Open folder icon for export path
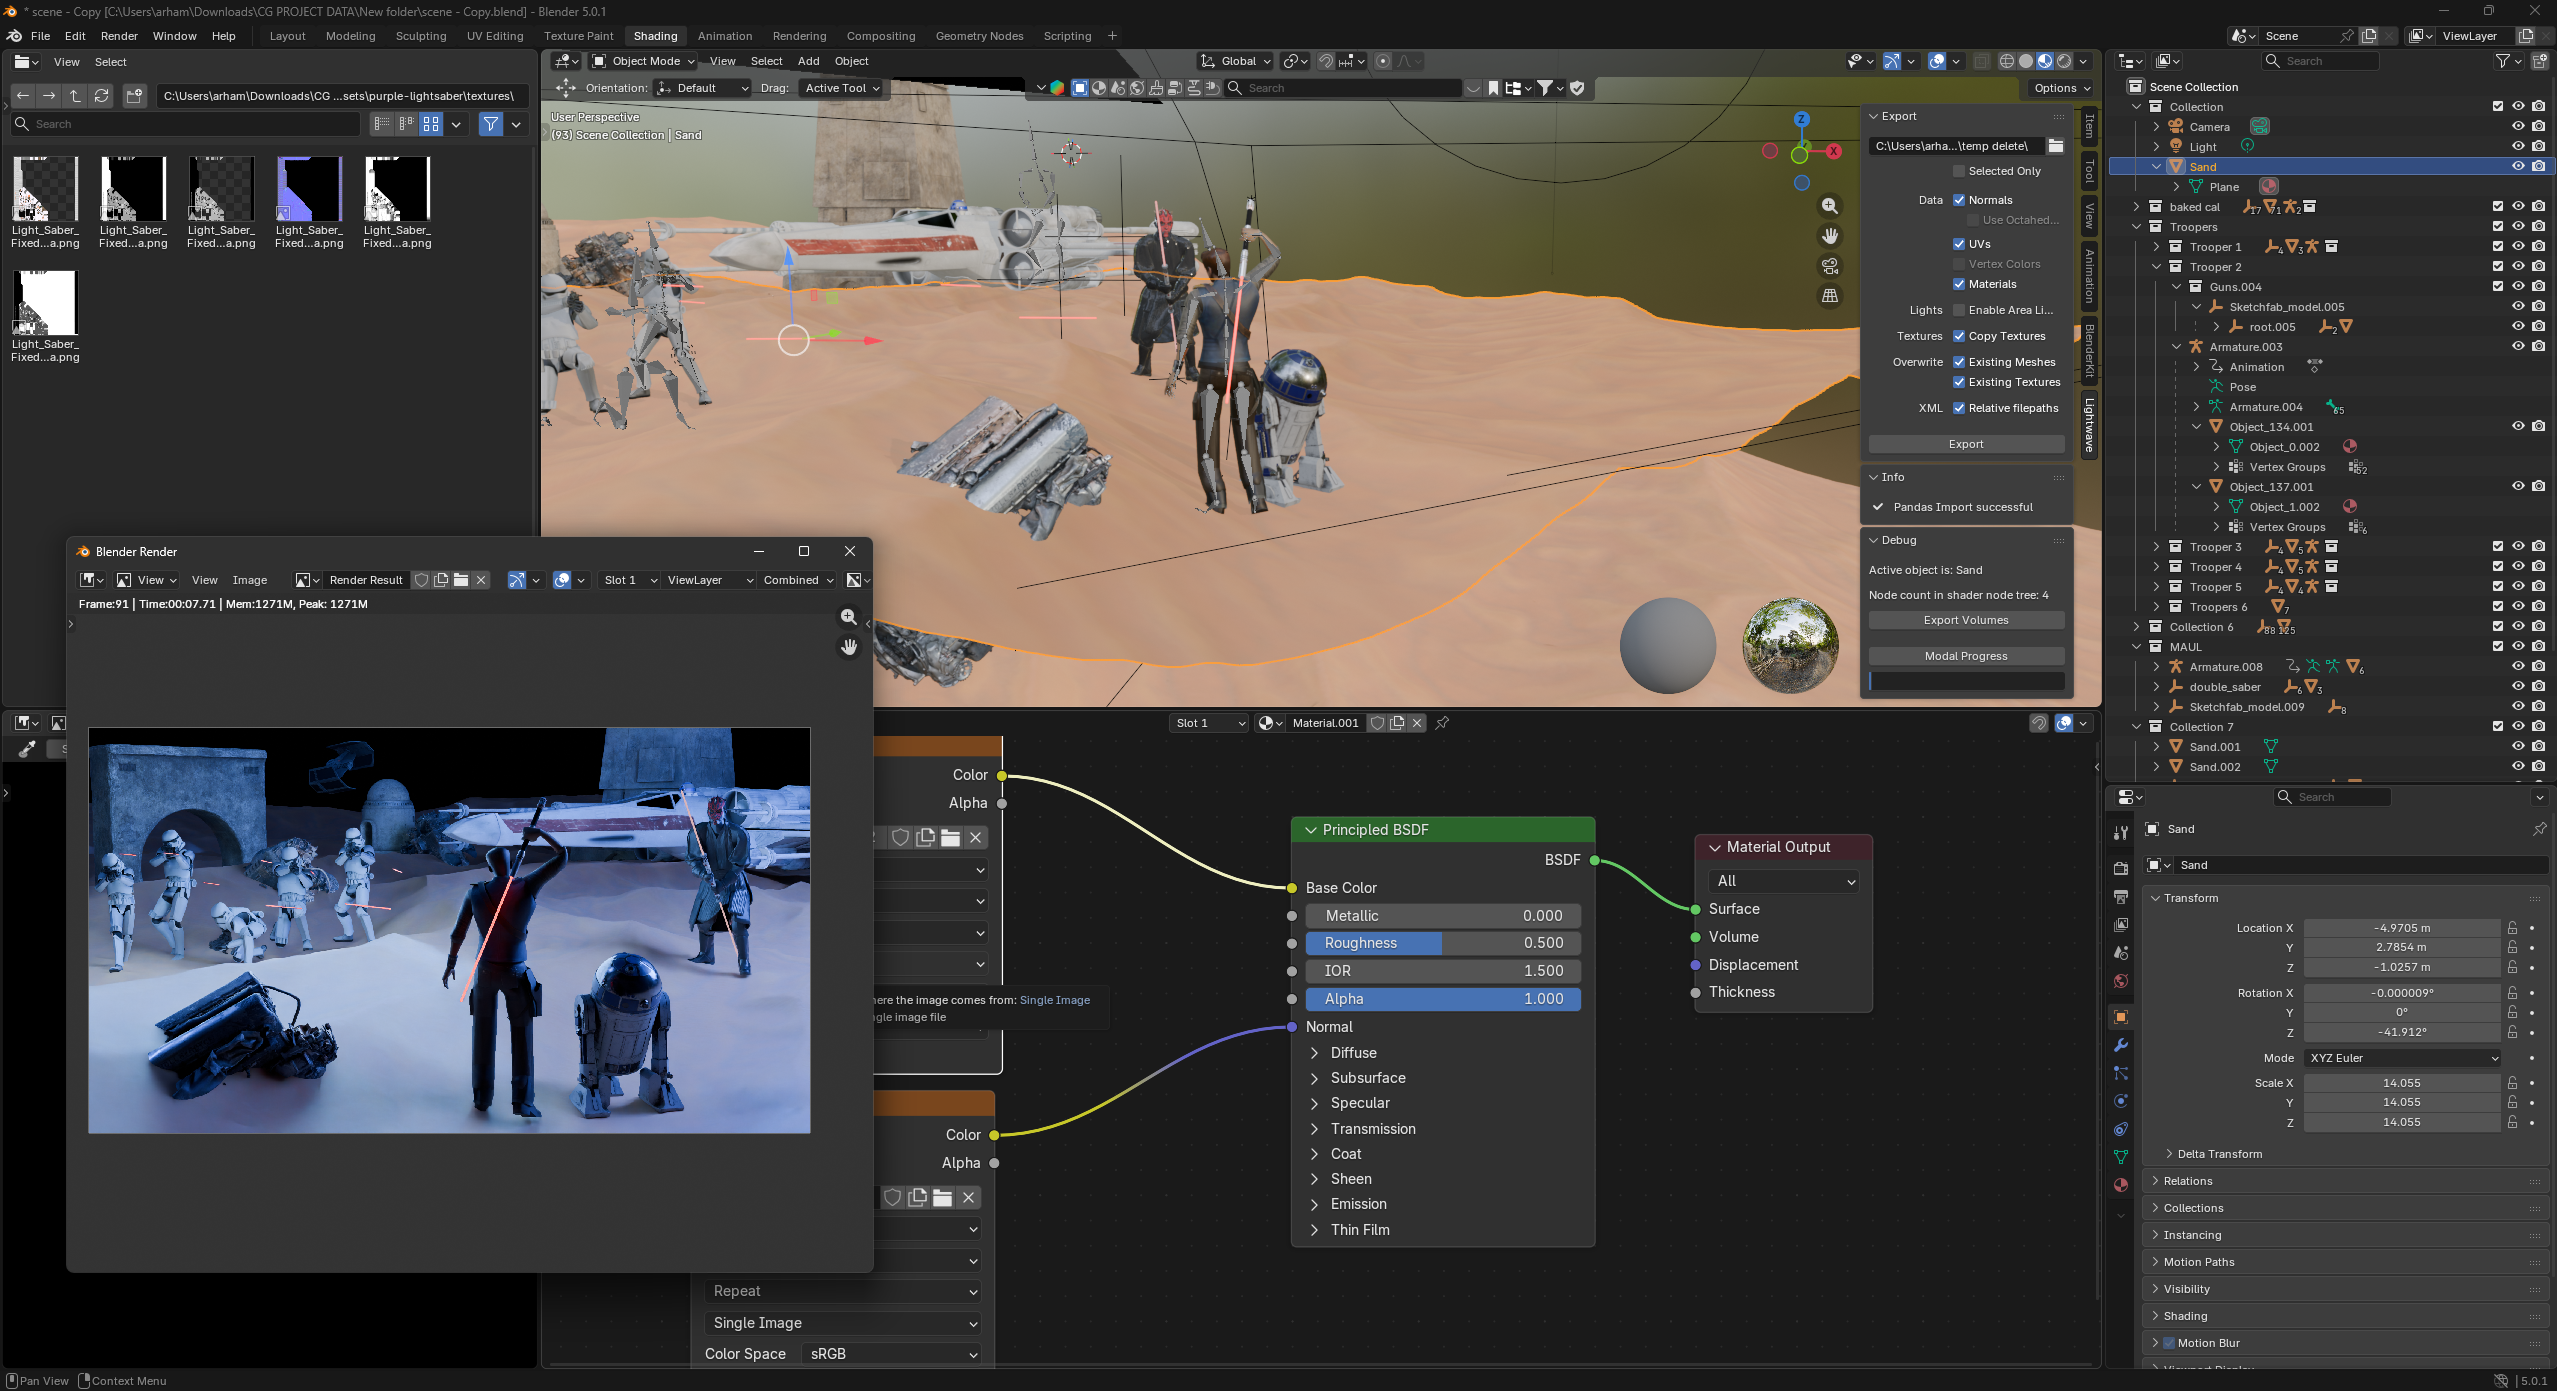Screen dimensions: 2557x1391 tap(2055, 146)
